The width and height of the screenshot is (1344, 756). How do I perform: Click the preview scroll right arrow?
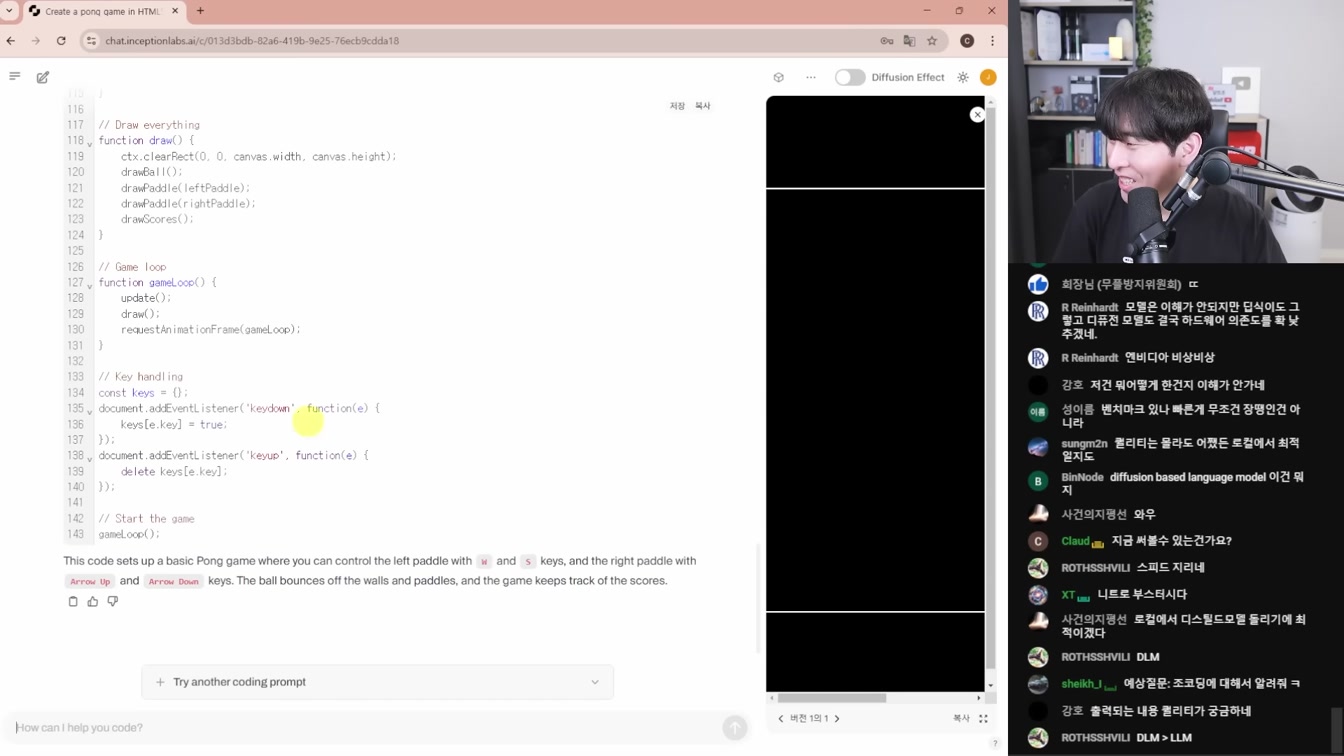click(x=979, y=698)
